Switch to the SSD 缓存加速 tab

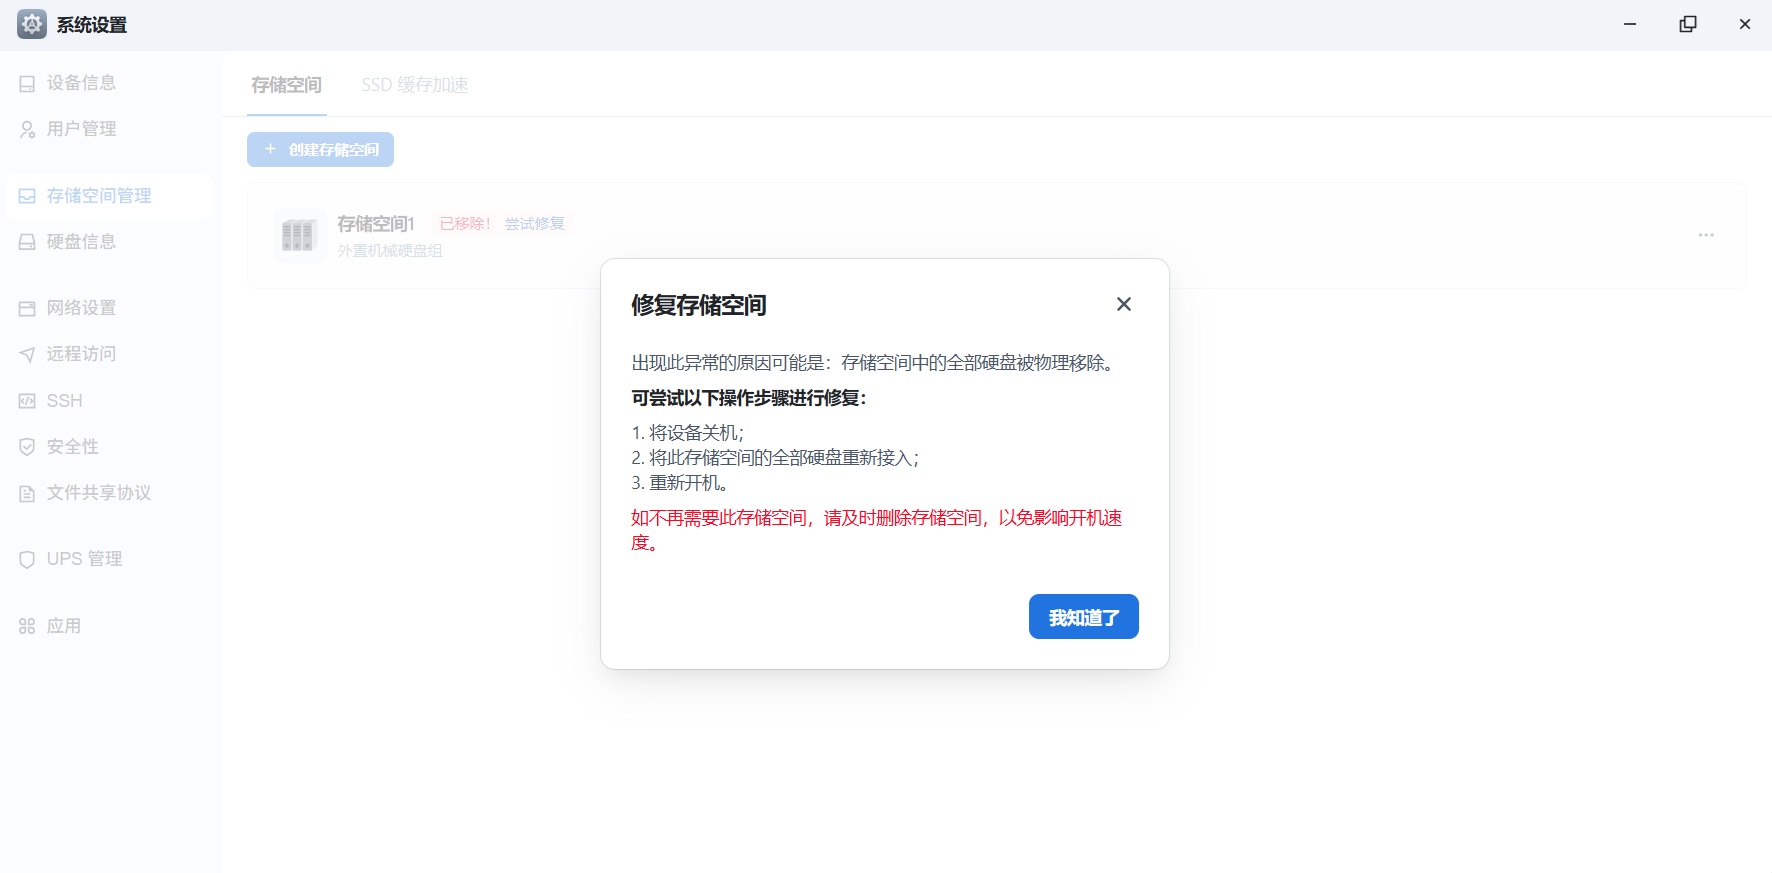(415, 85)
